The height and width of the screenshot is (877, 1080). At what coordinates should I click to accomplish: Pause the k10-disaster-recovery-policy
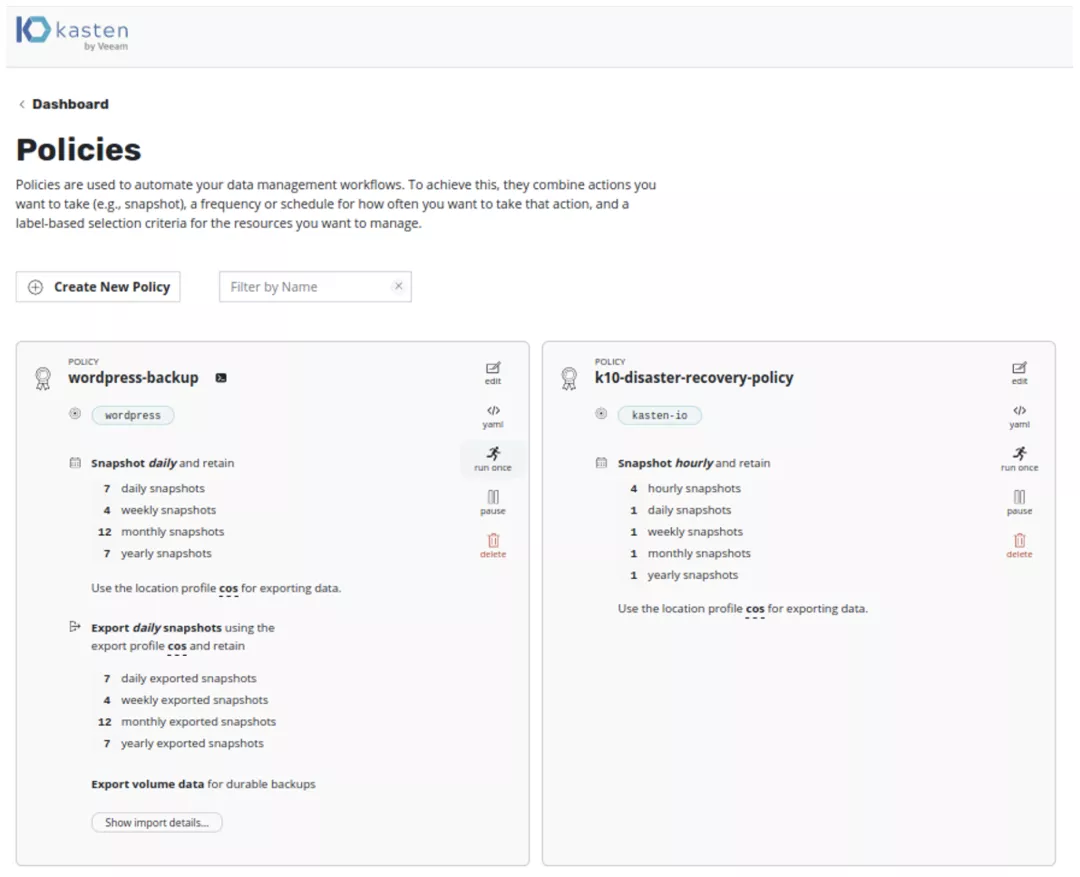1019,501
